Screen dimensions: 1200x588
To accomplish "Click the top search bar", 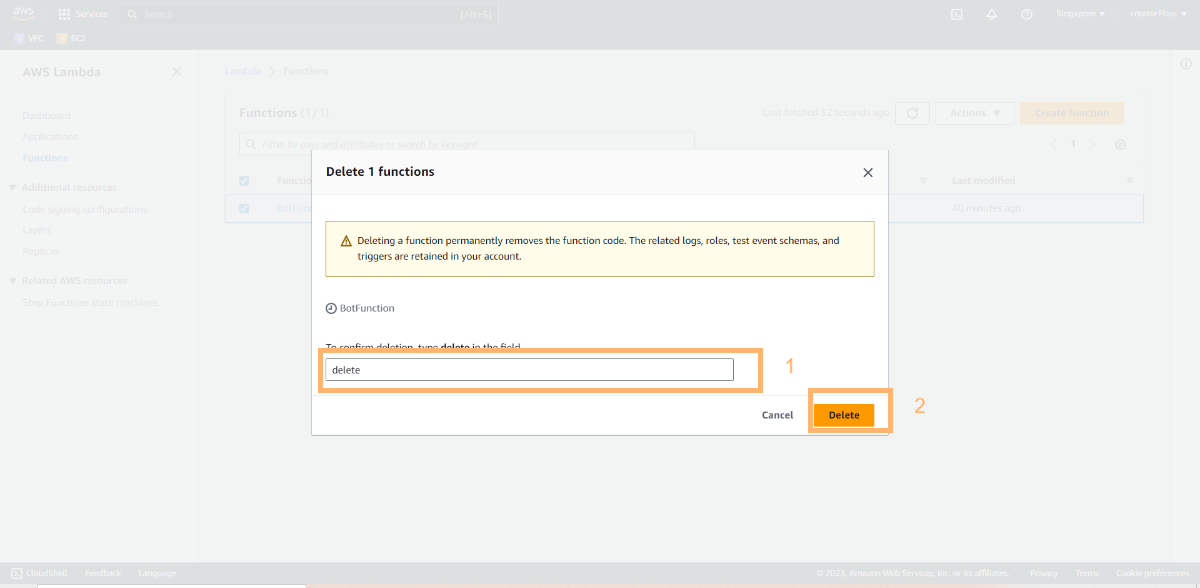I will (x=309, y=14).
